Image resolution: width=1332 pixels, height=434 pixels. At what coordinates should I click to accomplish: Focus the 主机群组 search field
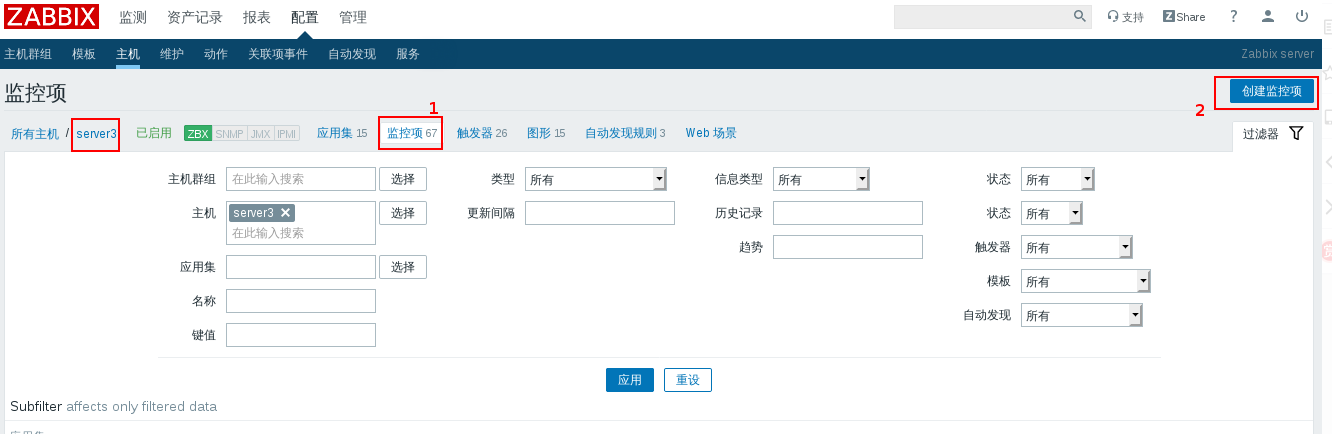[301, 179]
